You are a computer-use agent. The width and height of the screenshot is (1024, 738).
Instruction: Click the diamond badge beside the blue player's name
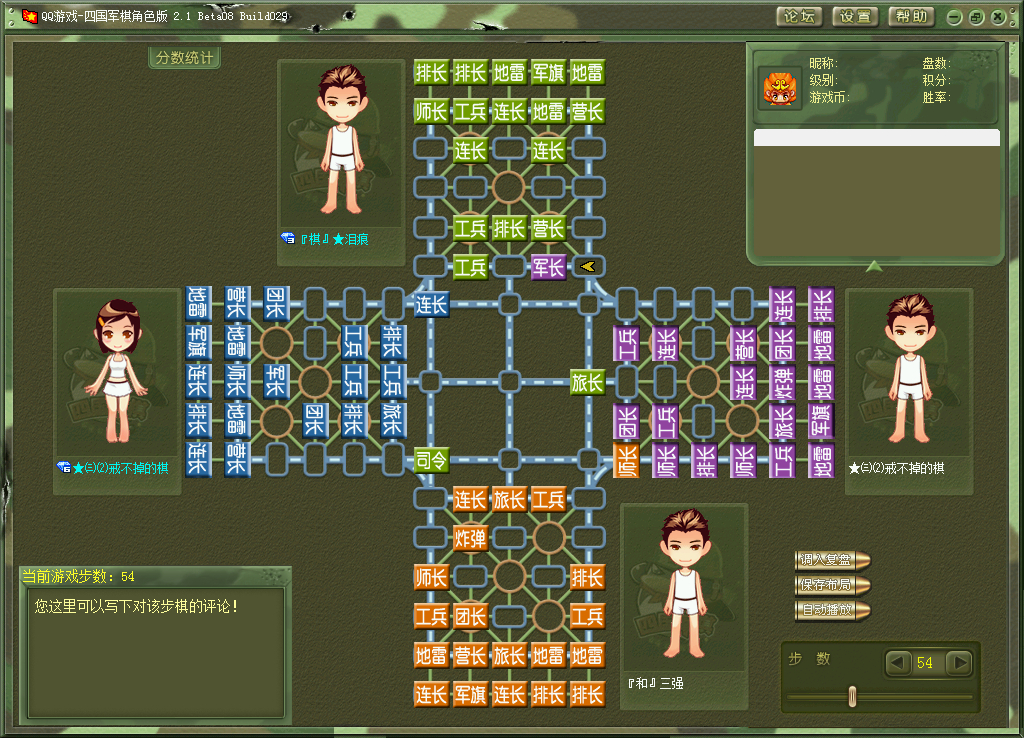(63, 467)
